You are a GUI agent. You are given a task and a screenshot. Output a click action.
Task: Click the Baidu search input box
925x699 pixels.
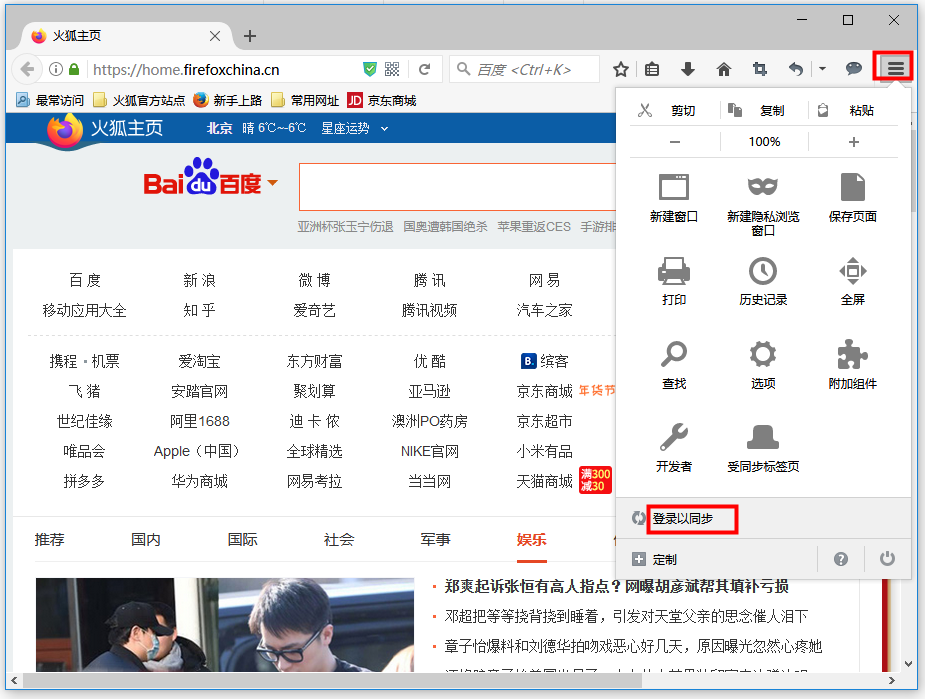point(457,187)
